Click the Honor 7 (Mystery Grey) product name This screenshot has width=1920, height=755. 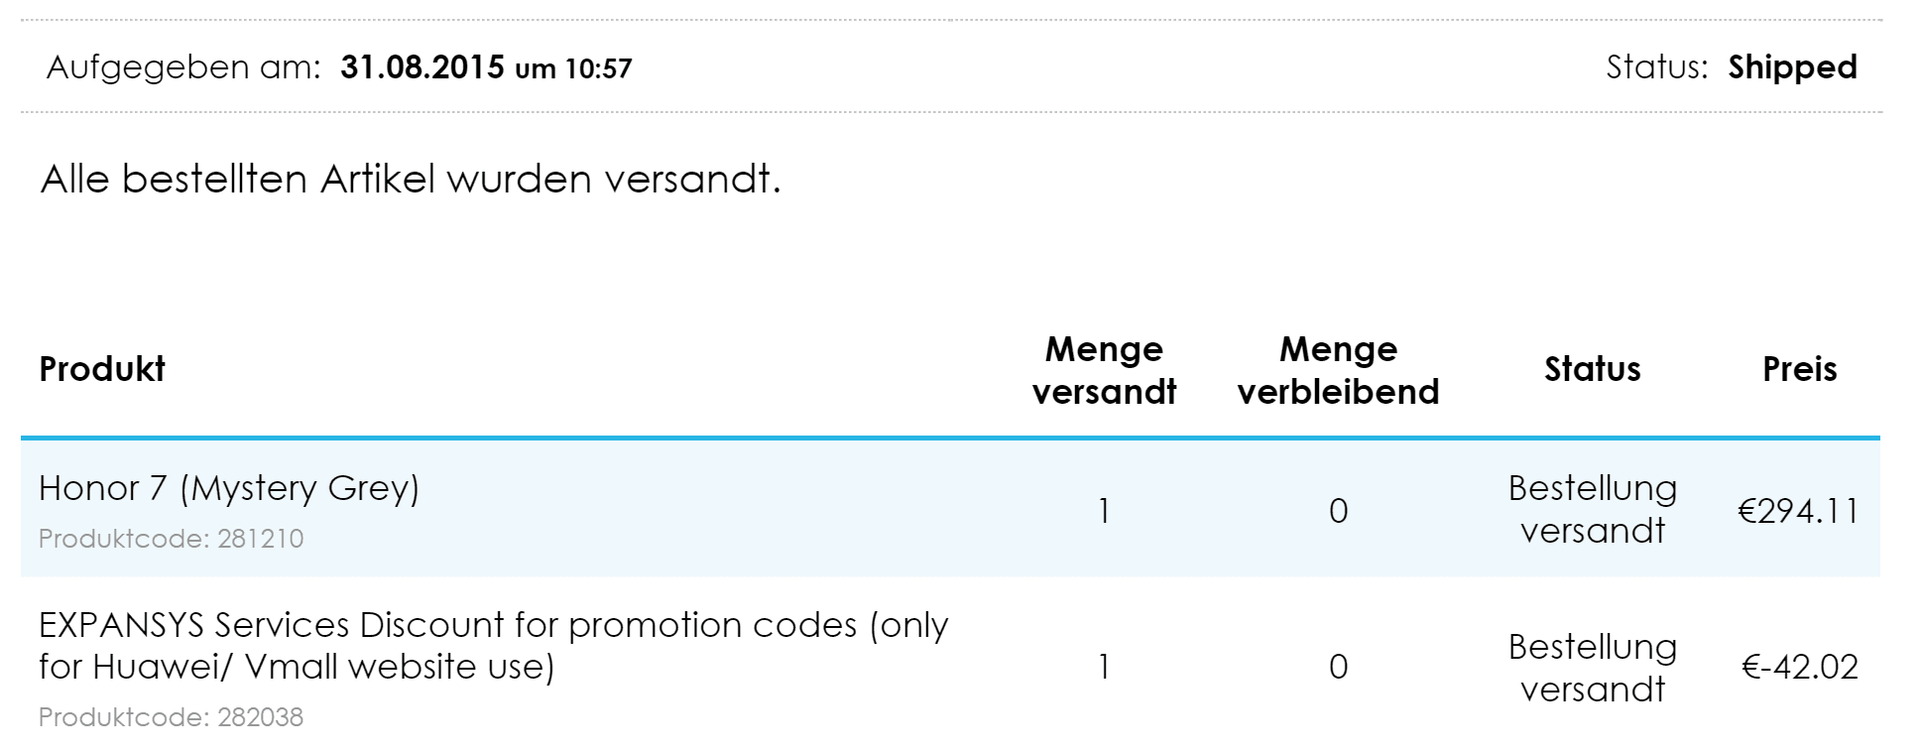click(x=229, y=488)
